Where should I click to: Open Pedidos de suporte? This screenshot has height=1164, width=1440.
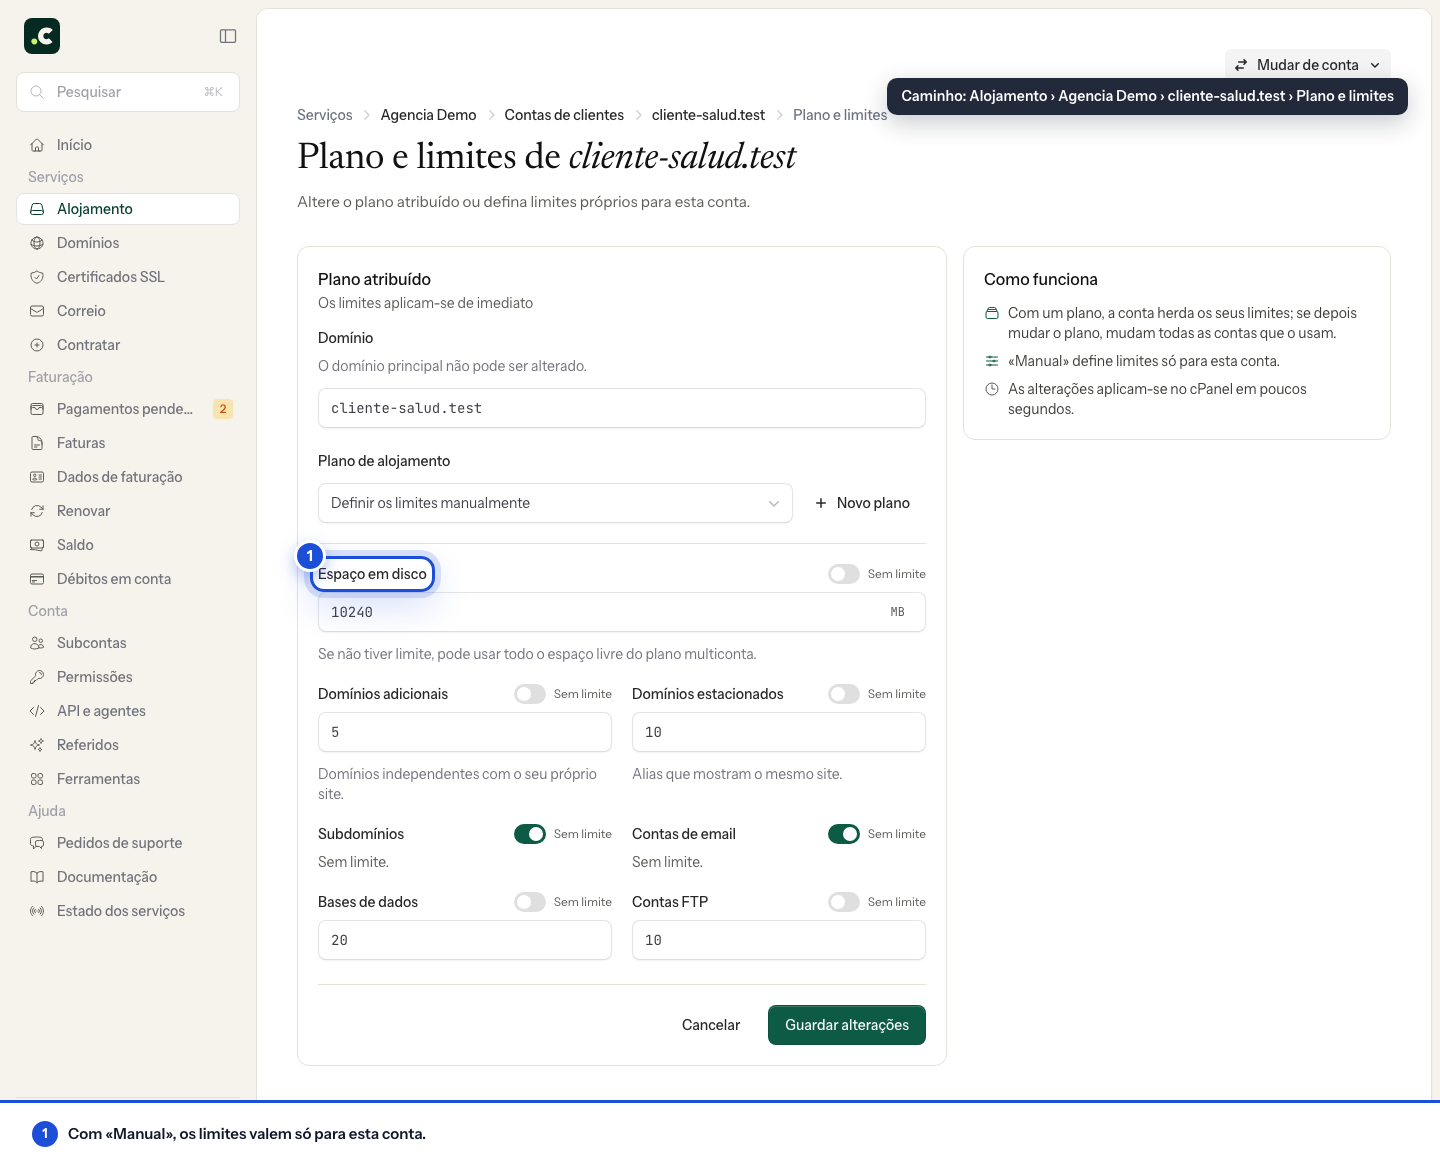tap(128, 843)
